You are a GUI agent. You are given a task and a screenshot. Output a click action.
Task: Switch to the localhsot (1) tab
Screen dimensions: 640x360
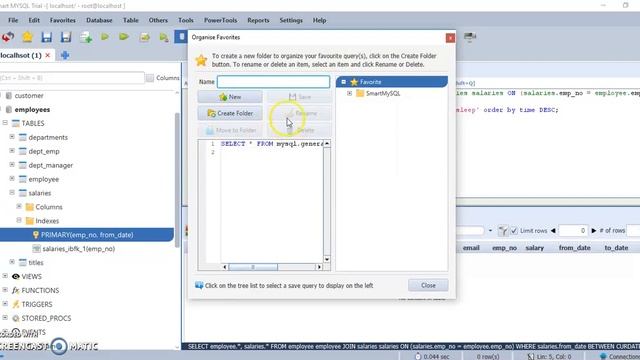pos(21,55)
